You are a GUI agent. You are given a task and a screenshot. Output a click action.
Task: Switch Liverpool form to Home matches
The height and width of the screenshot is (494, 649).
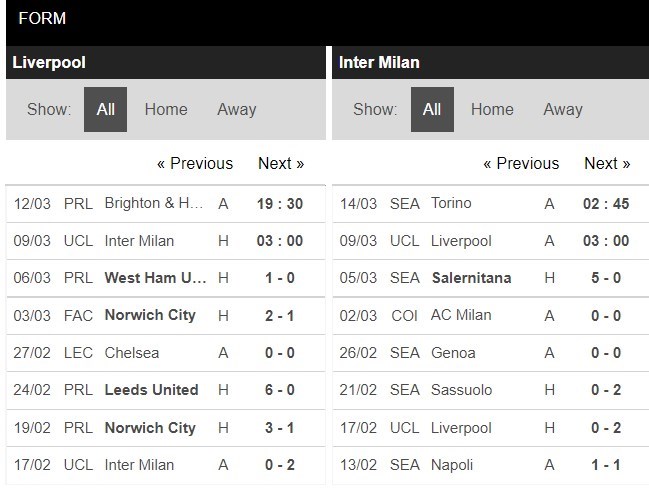(166, 110)
